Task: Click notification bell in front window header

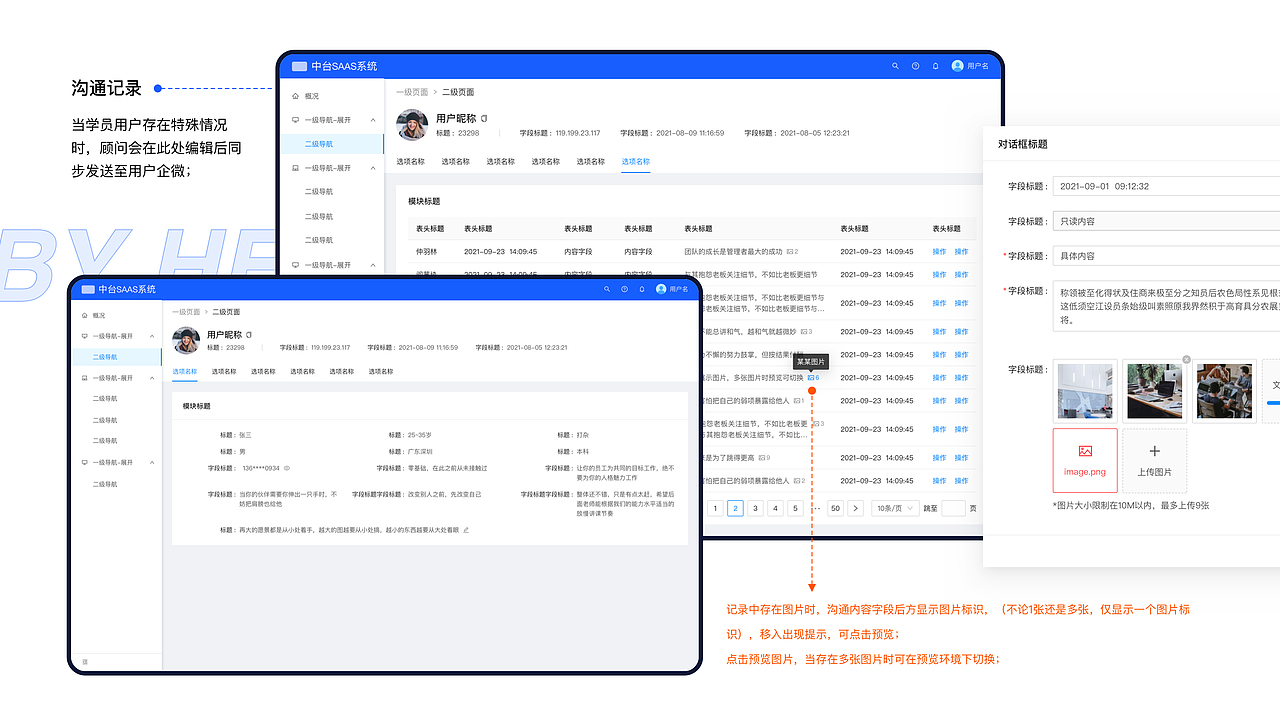Action: pos(641,289)
